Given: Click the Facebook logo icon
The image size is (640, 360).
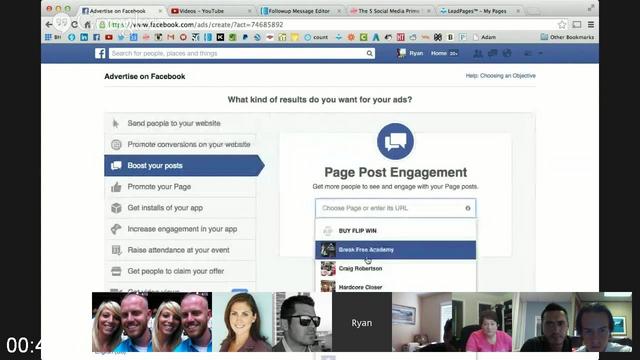Looking at the screenshot, I should pyautogui.click(x=100, y=53).
